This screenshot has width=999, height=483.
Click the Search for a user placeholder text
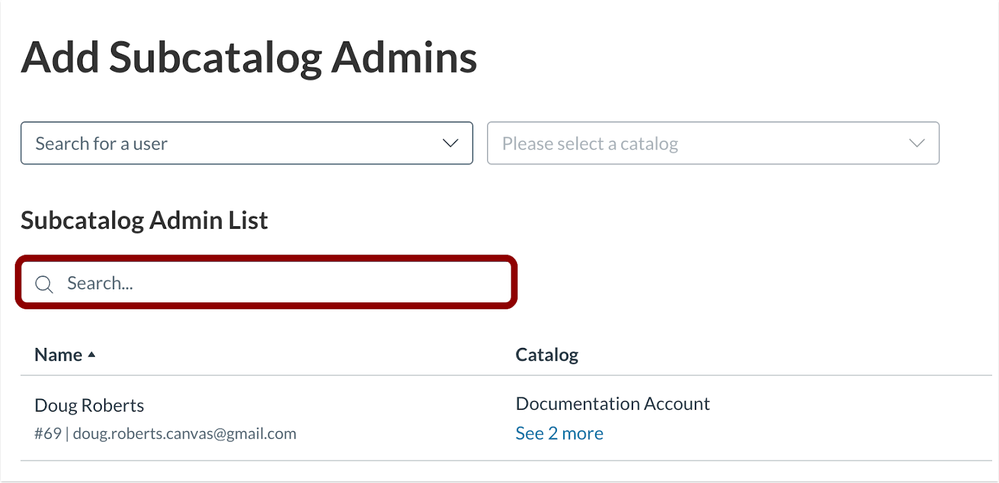tap(101, 143)
